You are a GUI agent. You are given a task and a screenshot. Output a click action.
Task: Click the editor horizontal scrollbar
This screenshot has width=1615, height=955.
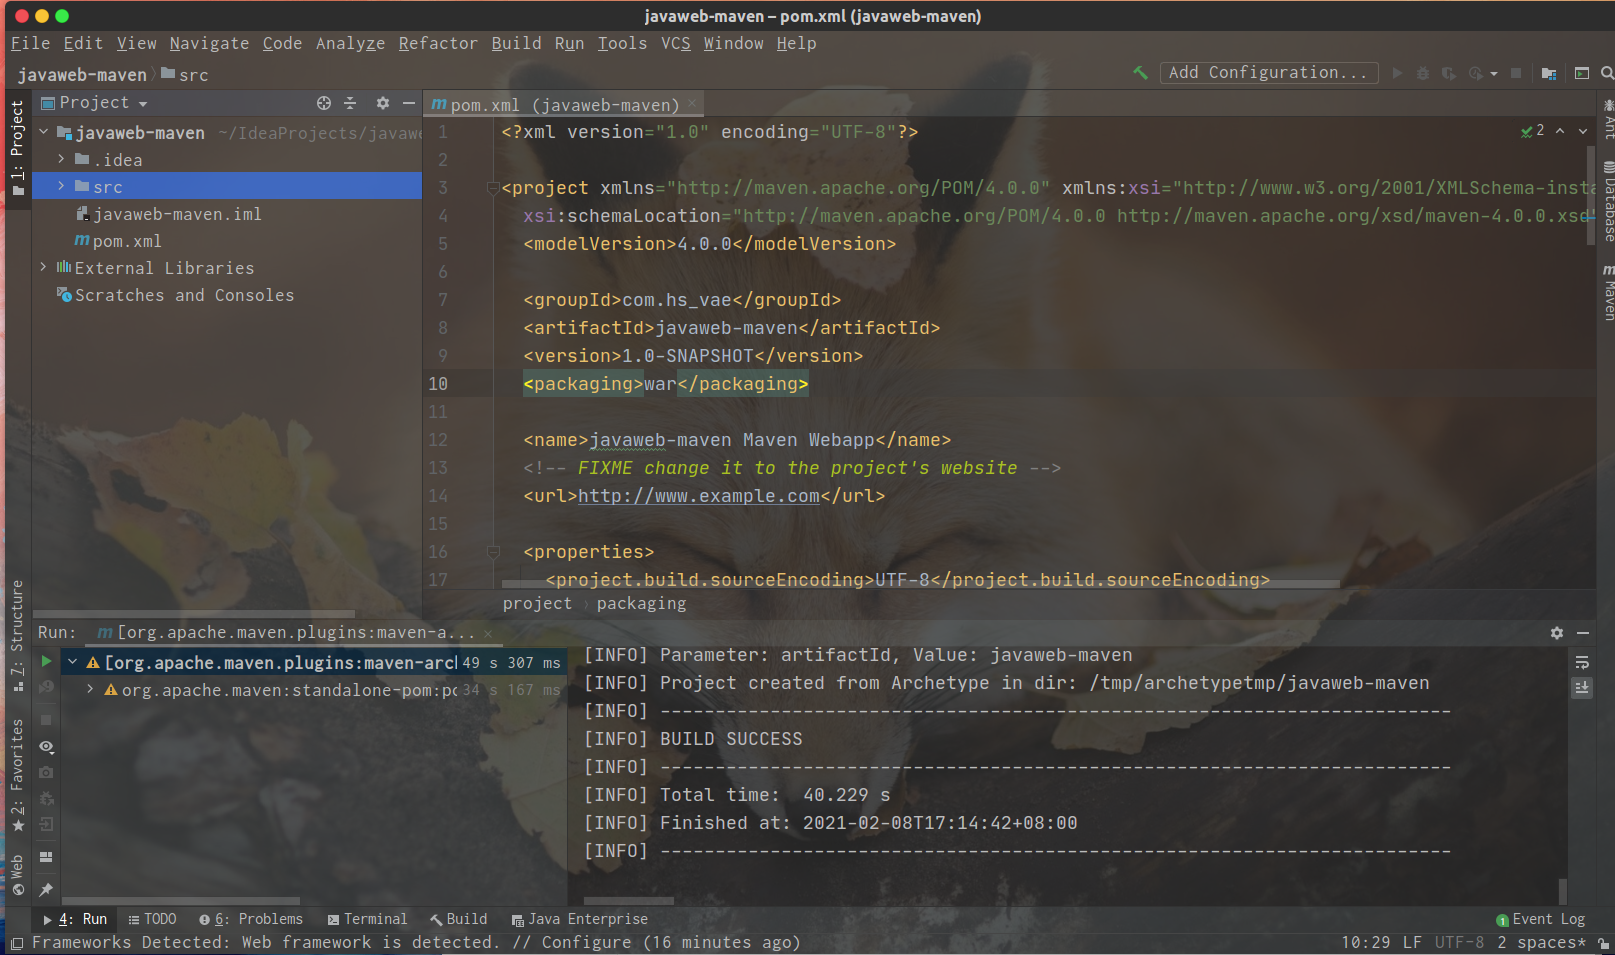point(920,584)
